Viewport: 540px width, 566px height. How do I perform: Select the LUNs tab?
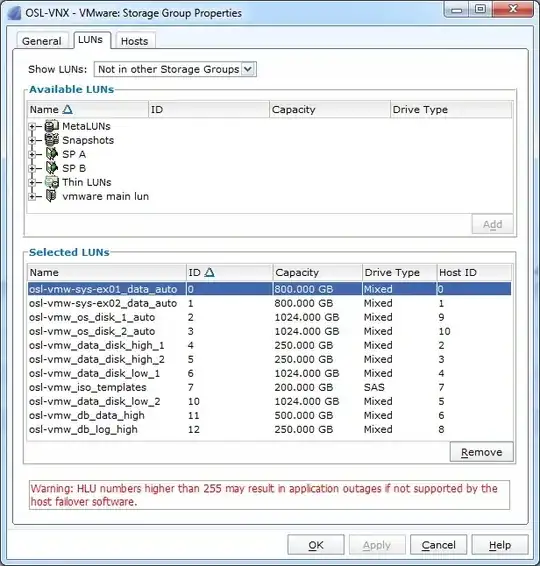point(91,40)
